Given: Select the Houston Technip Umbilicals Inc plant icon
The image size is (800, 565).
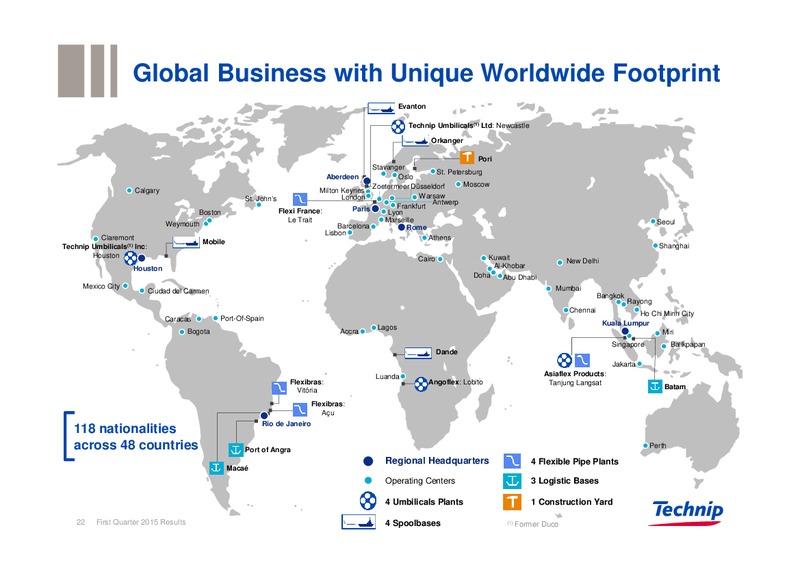Looking at the screenshot, I should point(131,258).
